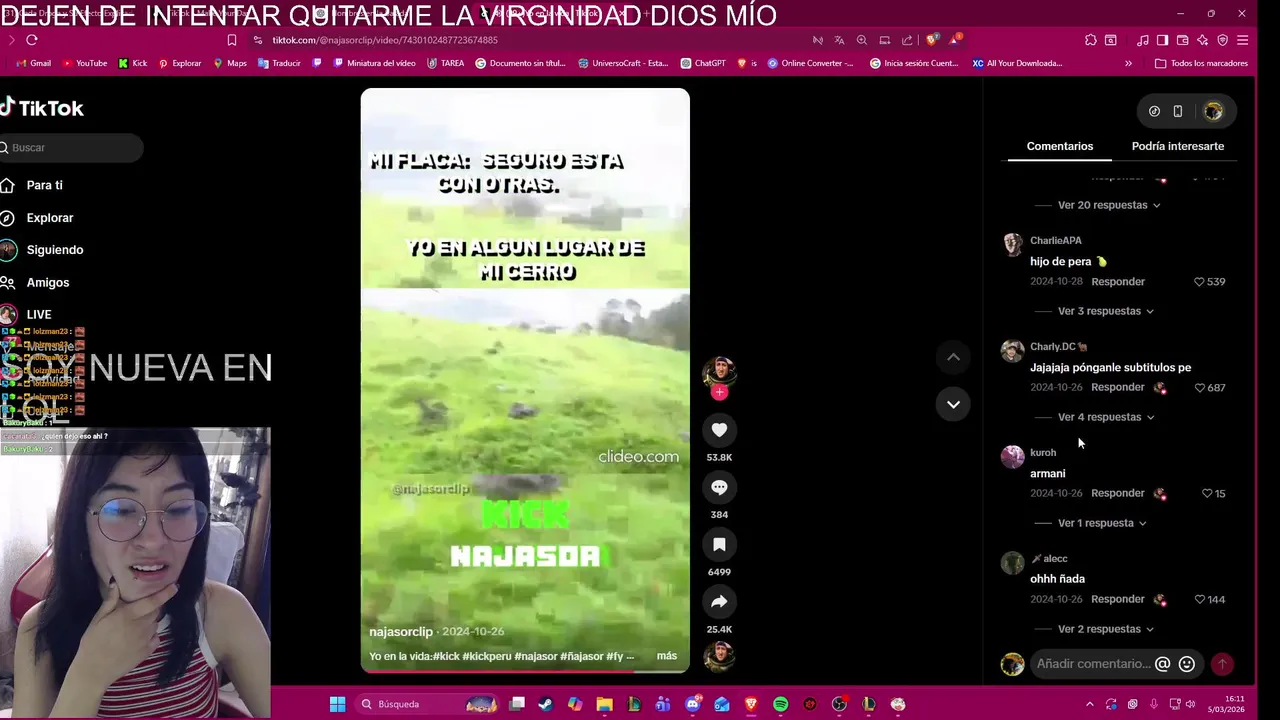Expand Ver 1 respuesta under kuroh
This screenshot has height=720, width=1280.
pos(1102,523)
